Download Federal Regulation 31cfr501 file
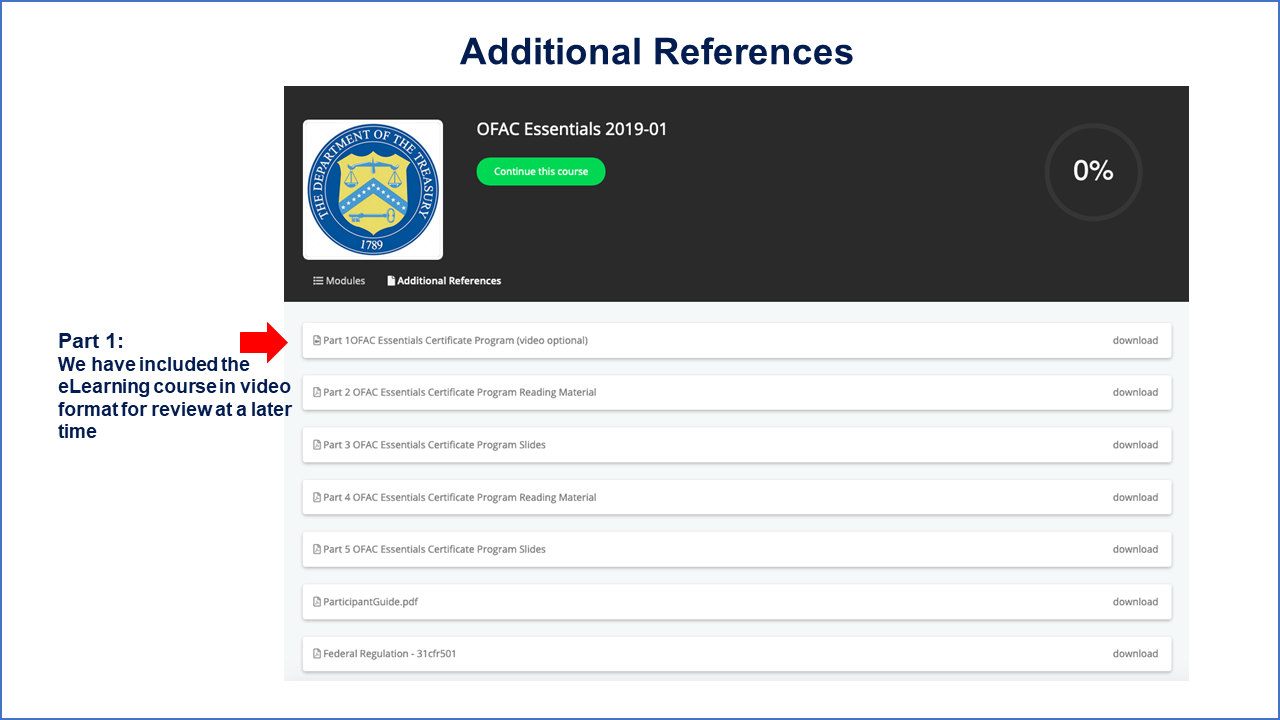 click(x=1135, y=654)
